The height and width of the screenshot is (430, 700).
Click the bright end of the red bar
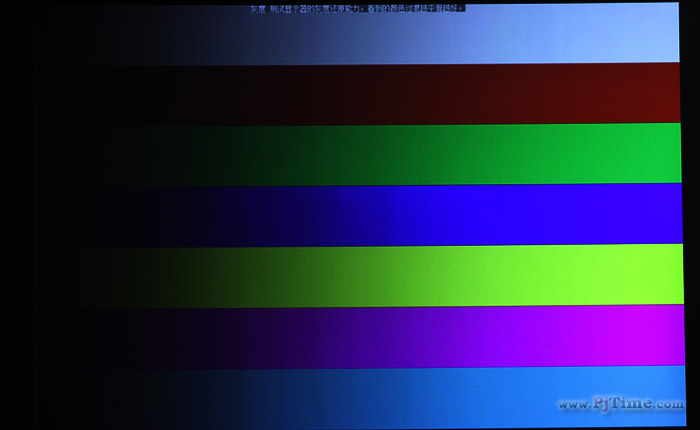click(x=650, y=94)
